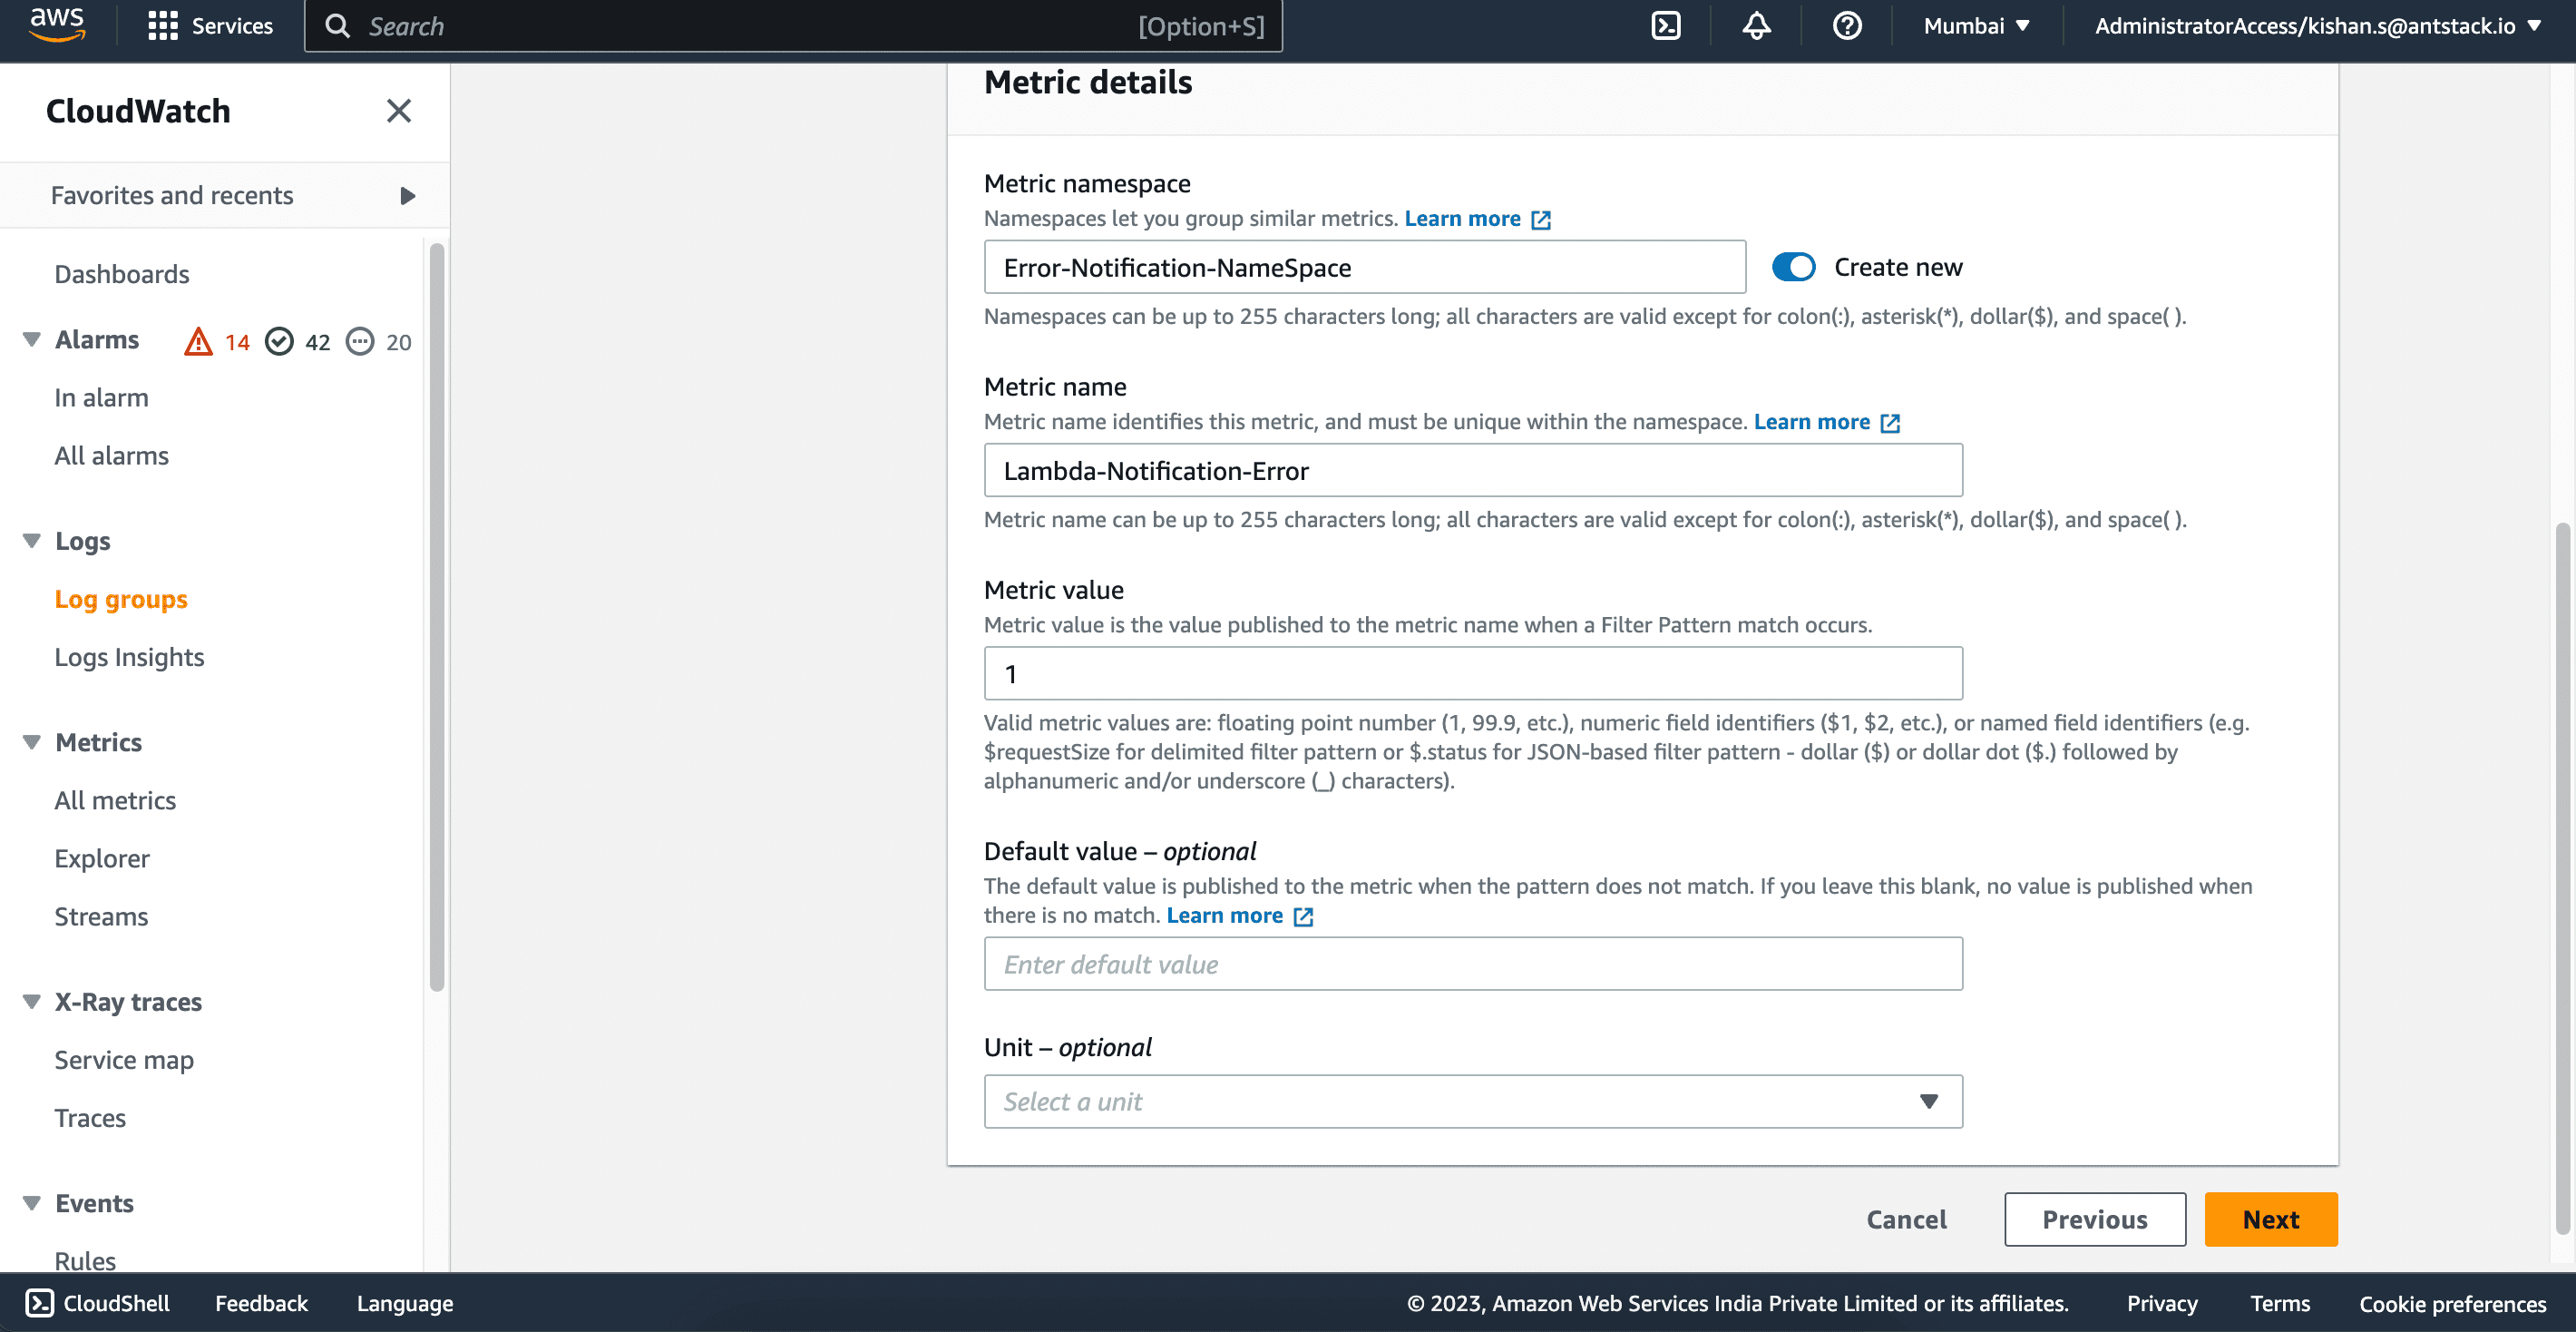Click the CloudShell icon in the footer

[x=39, y=1303]
